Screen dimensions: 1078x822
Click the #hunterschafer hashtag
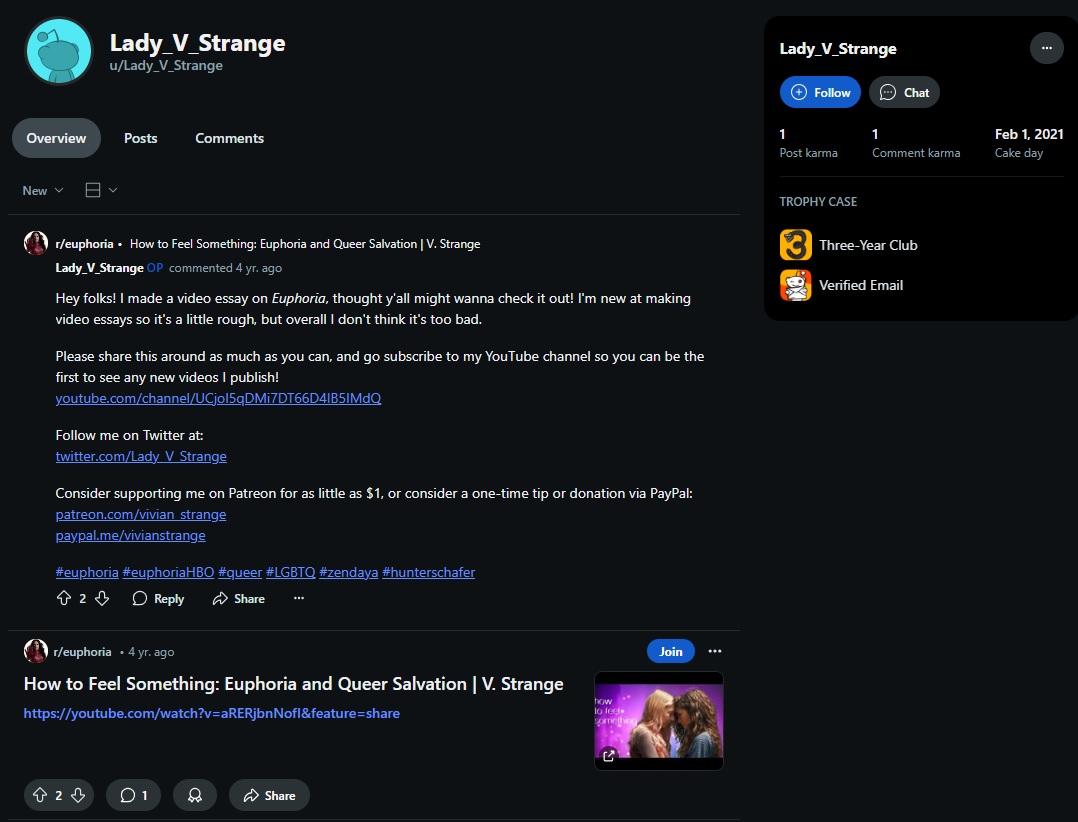click(x=428, y=573)
